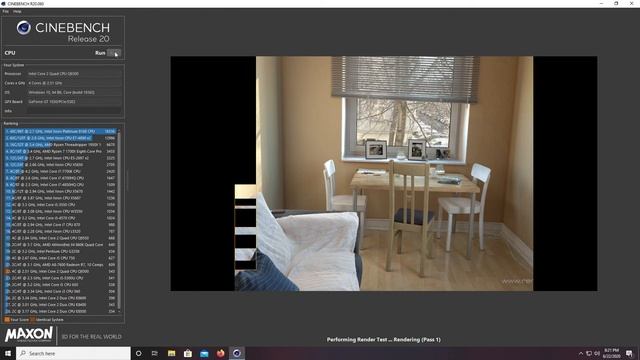The image size is (640, 360).
Task: Click the taskbar Search here box
Action: coord(73,353)
